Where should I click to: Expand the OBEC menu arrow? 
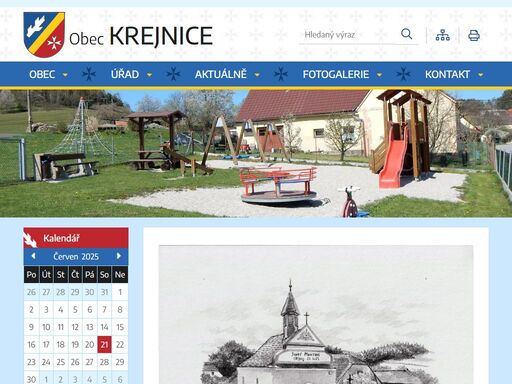(x=65, y=75)
